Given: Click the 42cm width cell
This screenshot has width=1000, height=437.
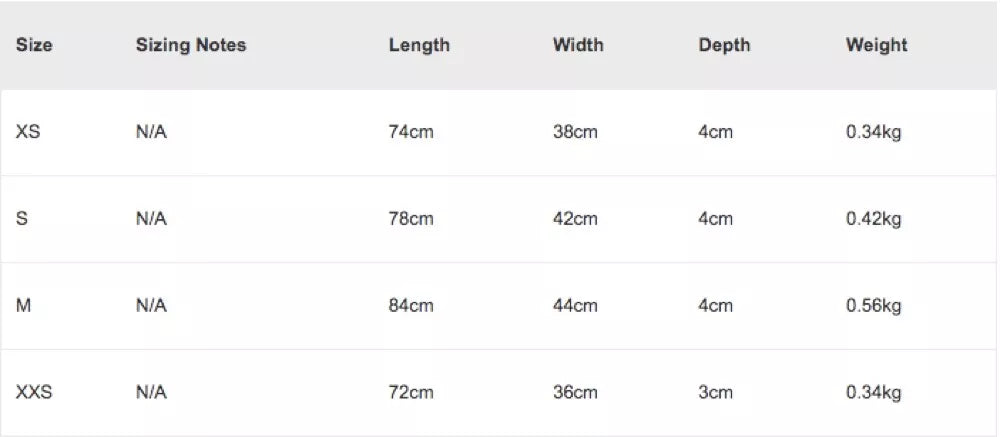Looking at the screenshot, I should tap(575, 219).
